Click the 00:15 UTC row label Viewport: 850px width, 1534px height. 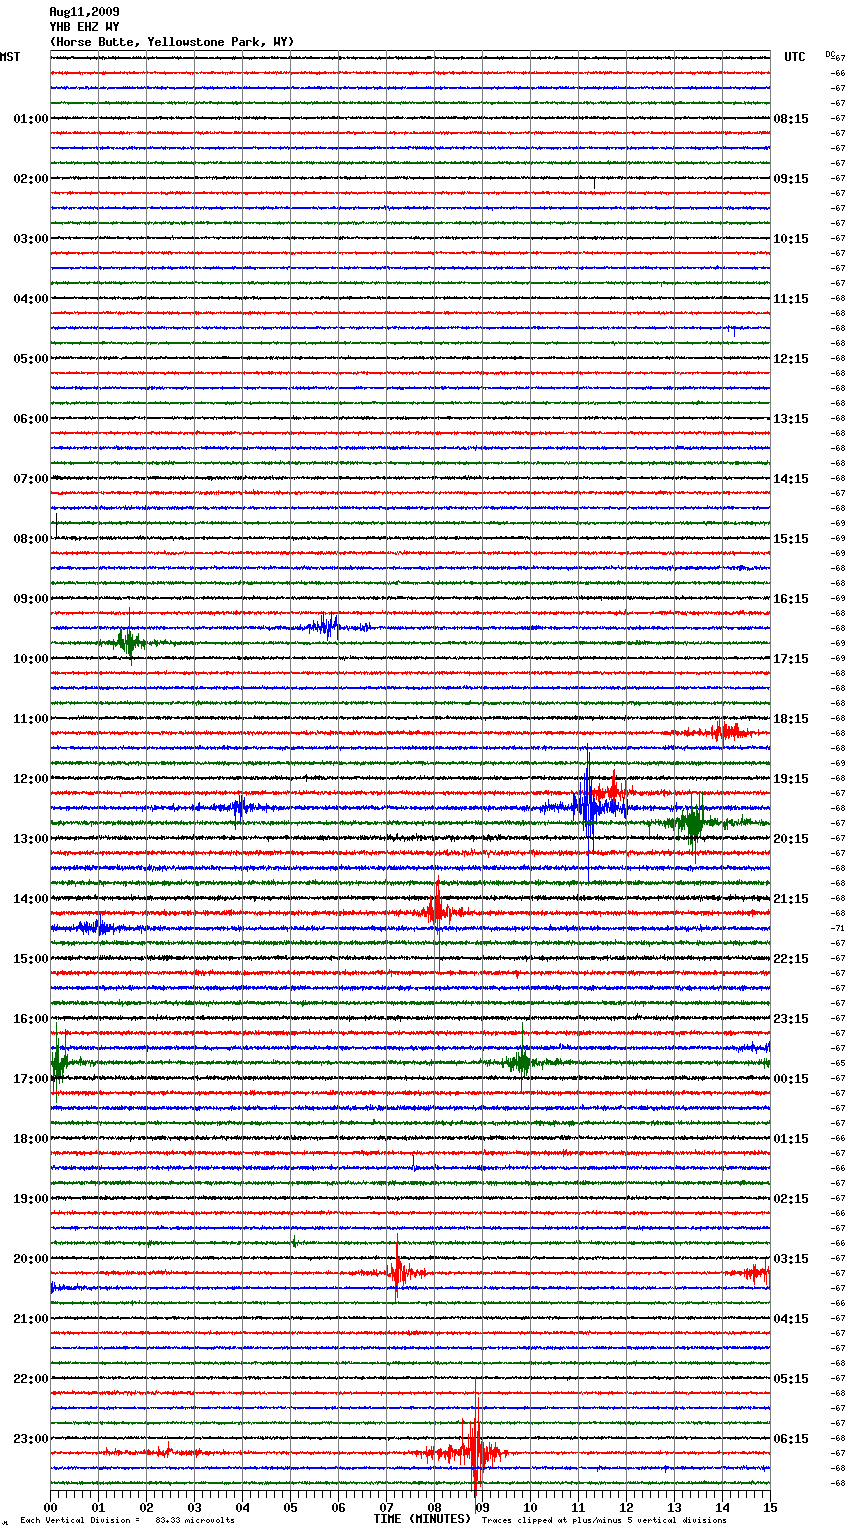tap(791, 1079)
